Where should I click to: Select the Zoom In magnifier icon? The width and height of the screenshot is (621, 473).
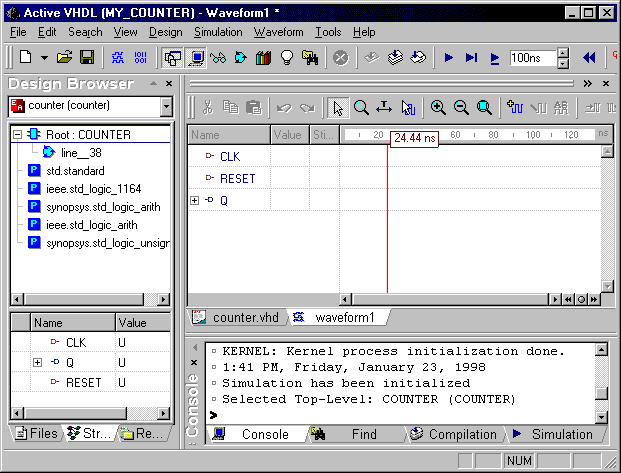pos(438,107)
